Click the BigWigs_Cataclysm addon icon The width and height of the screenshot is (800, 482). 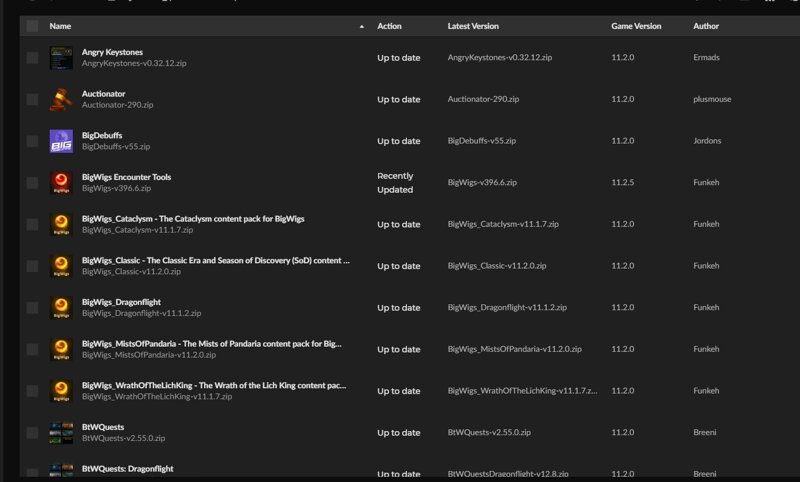point(61,224)
